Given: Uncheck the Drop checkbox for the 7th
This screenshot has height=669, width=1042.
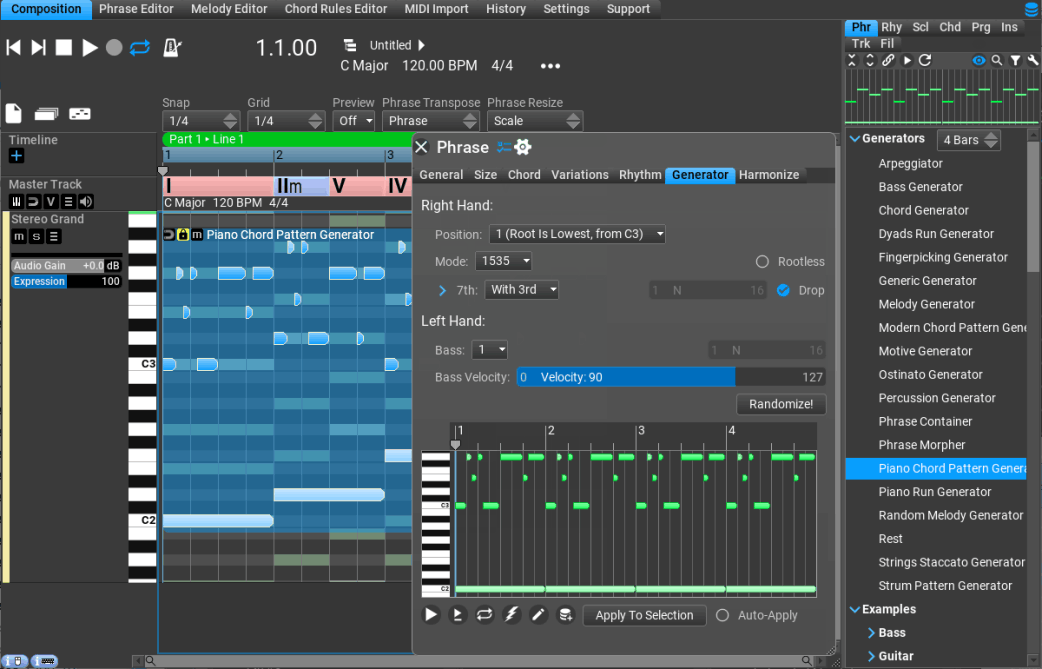Looking at the screenshot, I should 782,289.
